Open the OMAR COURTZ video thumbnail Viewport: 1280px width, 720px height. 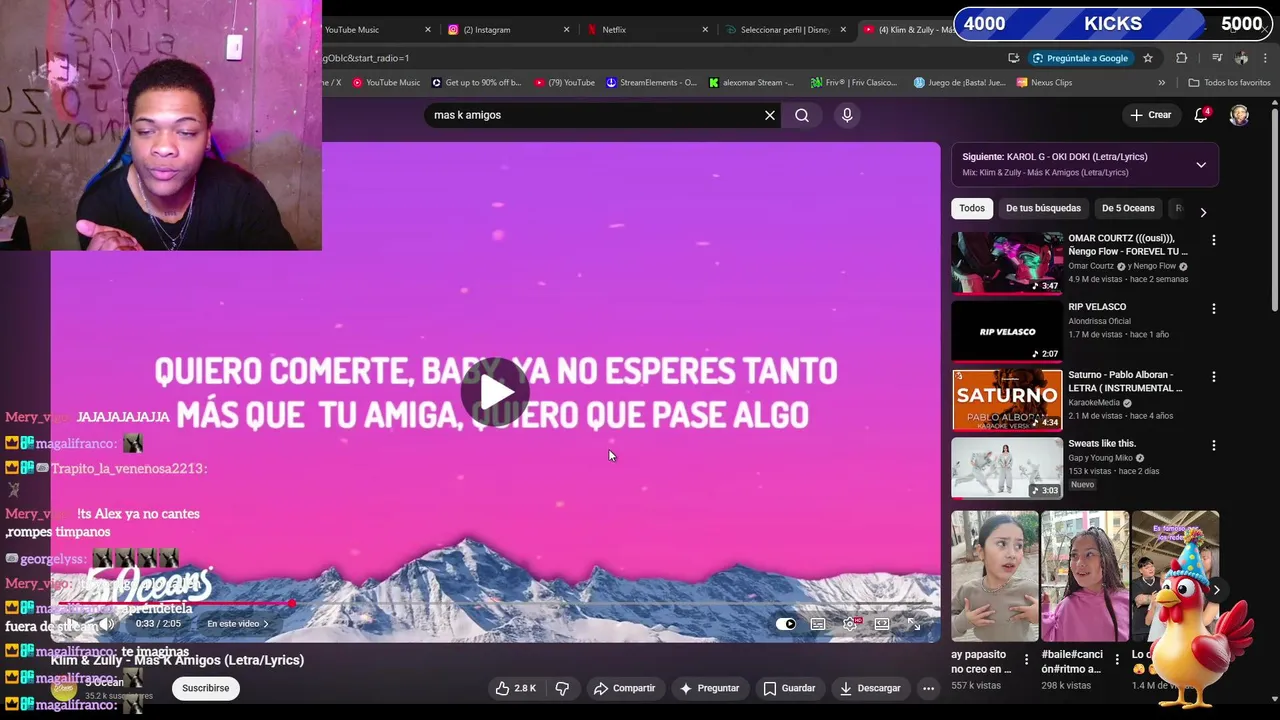click(x=1007, y=263)
